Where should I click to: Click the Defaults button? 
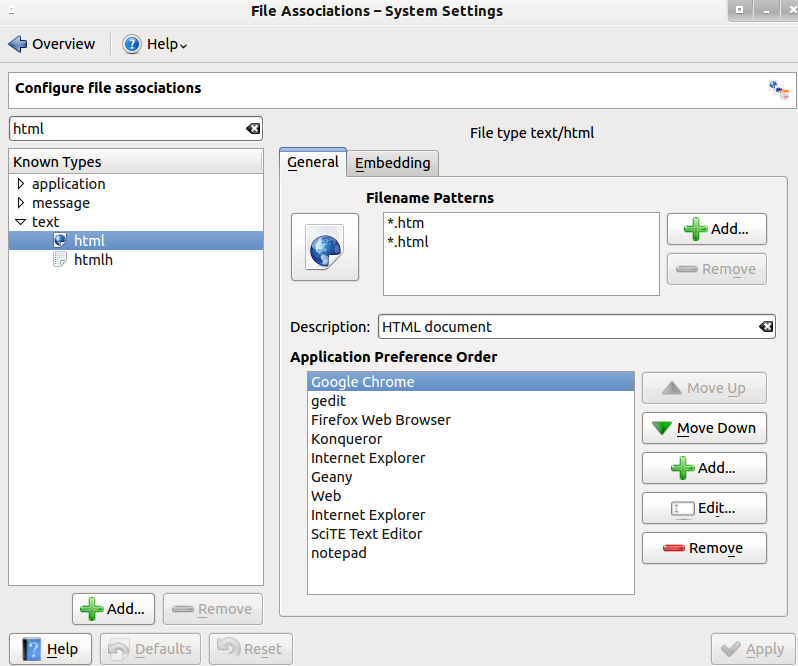click(150, 649)
